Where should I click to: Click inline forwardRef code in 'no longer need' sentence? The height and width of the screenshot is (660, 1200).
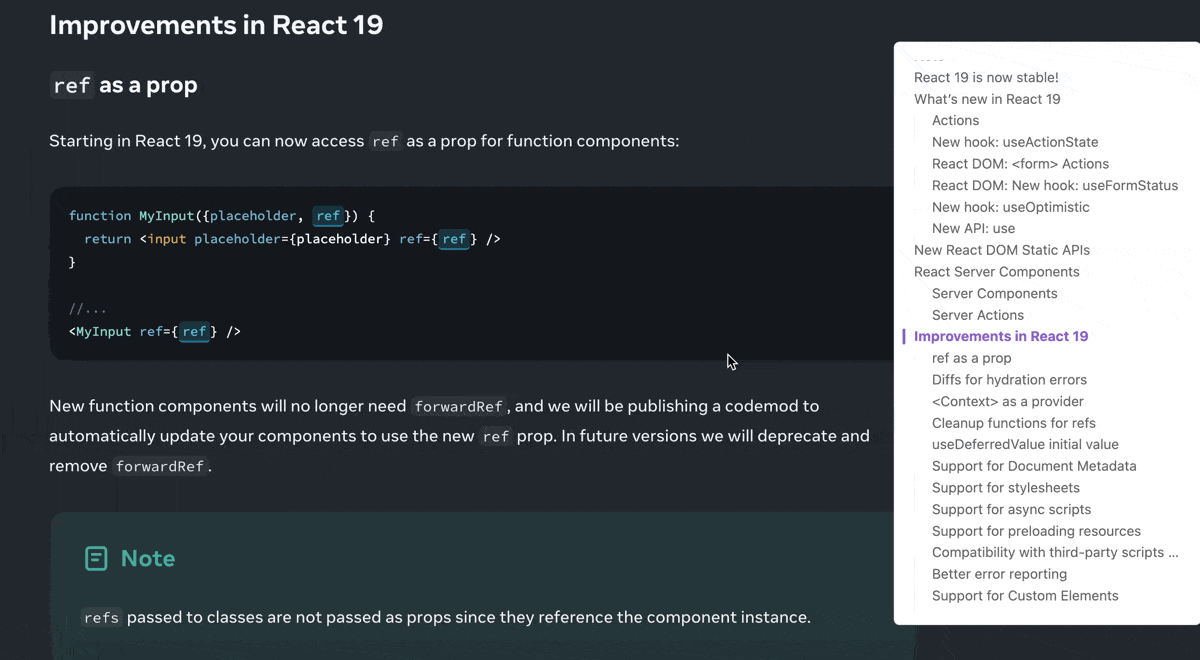(x=460, y=406)
